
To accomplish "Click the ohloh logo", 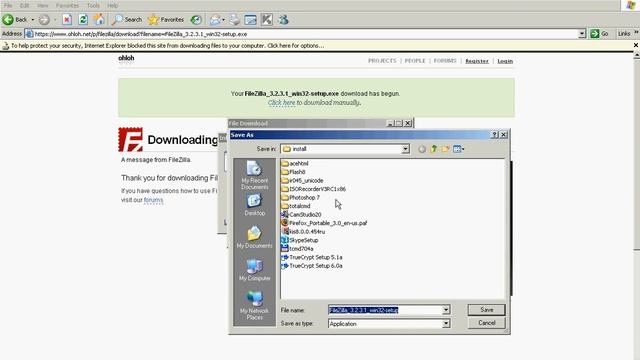I will tap(126, 58).
